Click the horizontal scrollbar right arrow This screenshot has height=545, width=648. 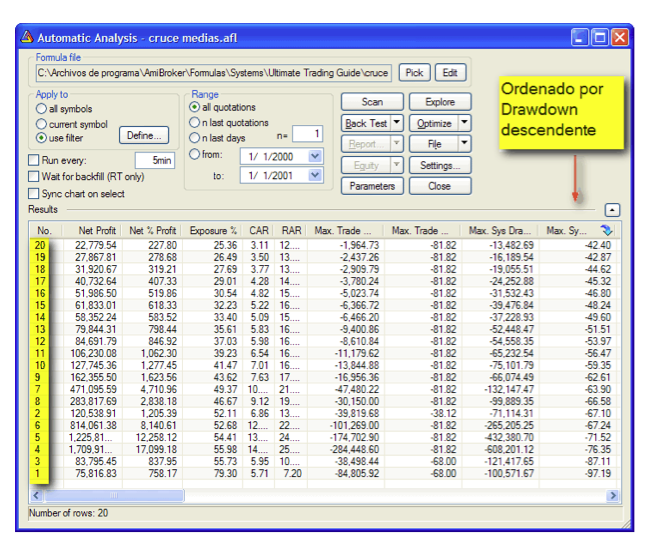pyautogui.click(x=612, y=495)
